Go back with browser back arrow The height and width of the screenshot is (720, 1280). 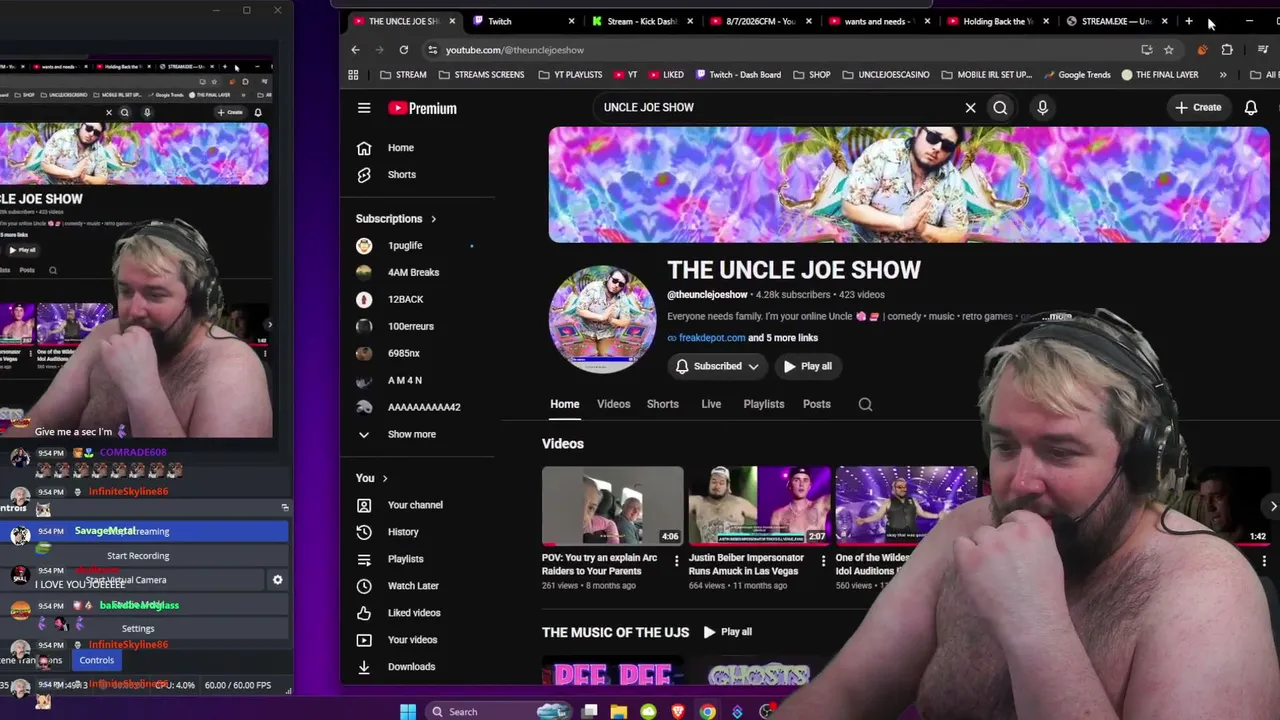pos(355,50)
